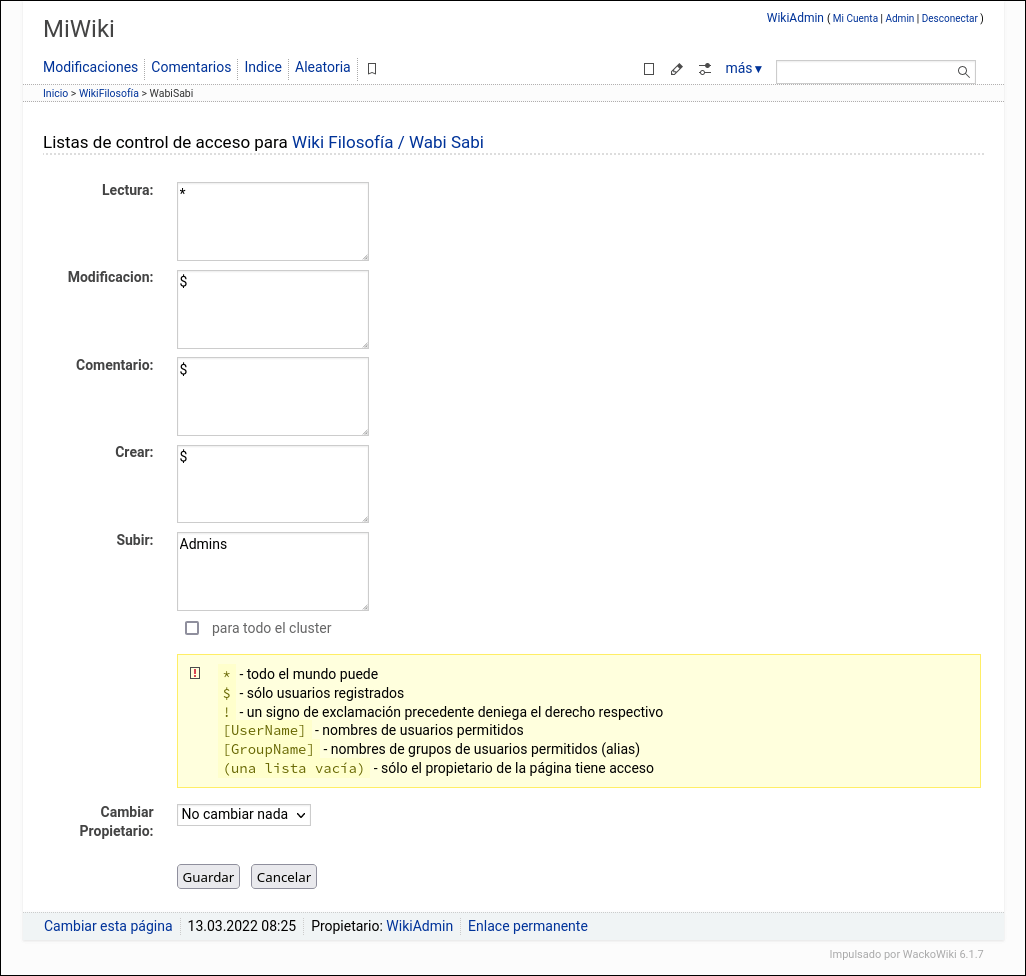Click the Cancelar button

284,877
